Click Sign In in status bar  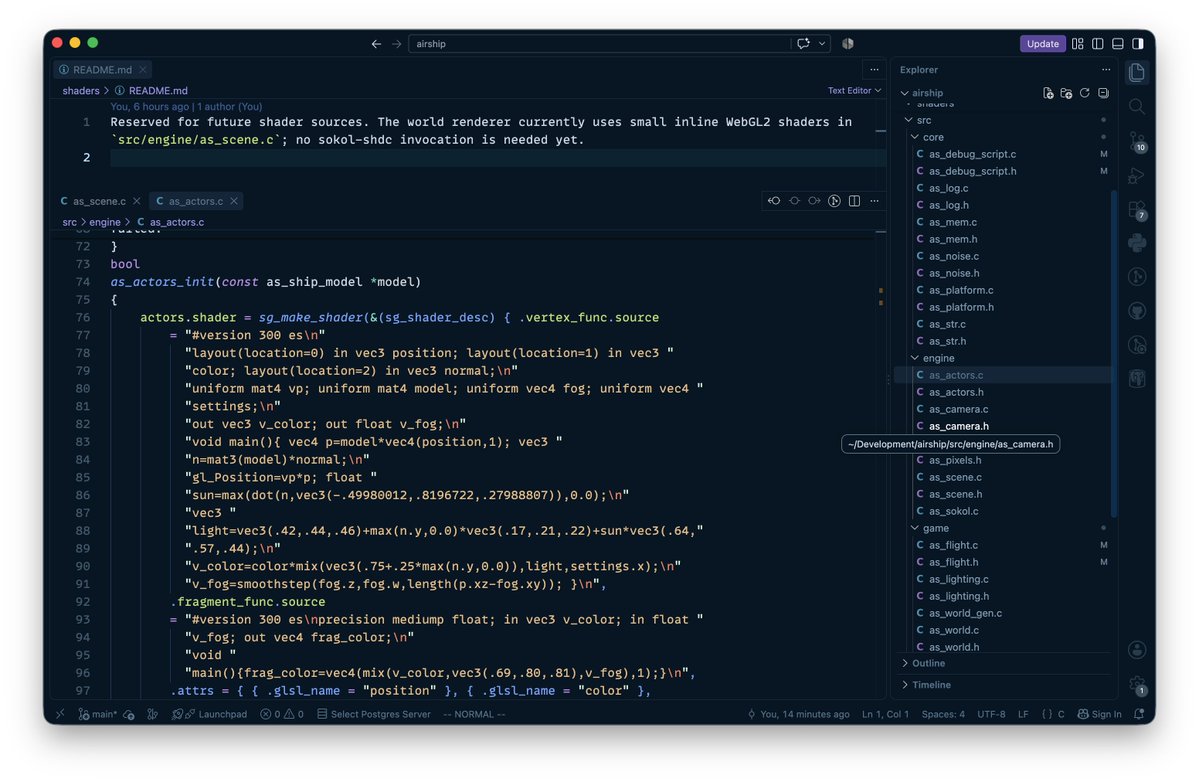tap(1099, 714)
